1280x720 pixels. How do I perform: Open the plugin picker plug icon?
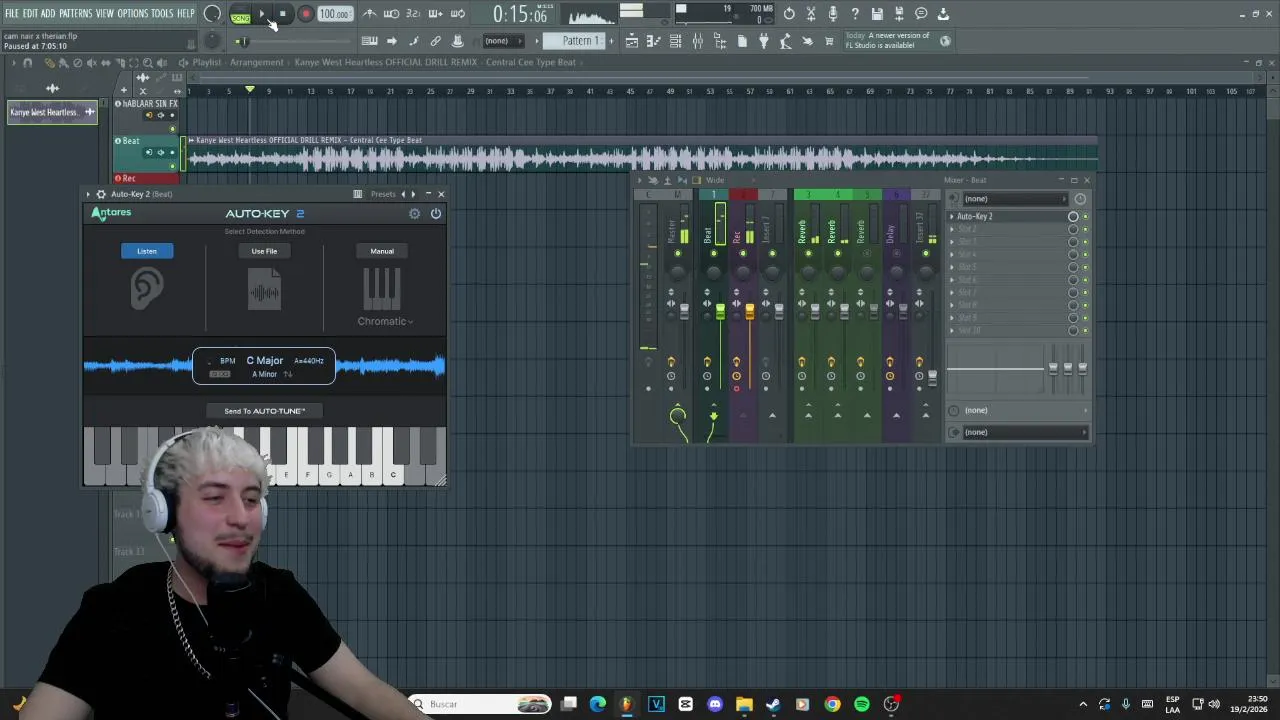point(764,41)
